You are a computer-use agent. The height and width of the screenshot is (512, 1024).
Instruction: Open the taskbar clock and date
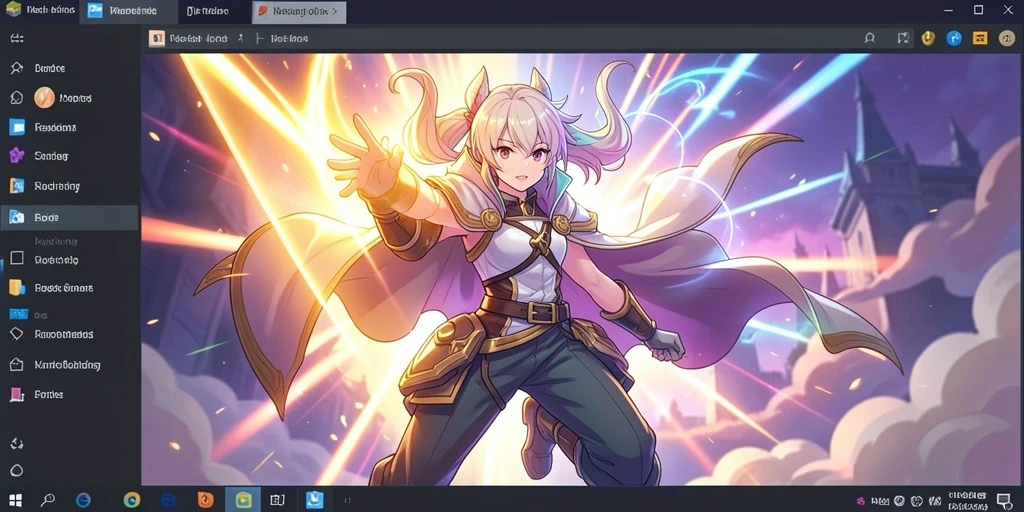pyautogui.click(x=967, y=500)
